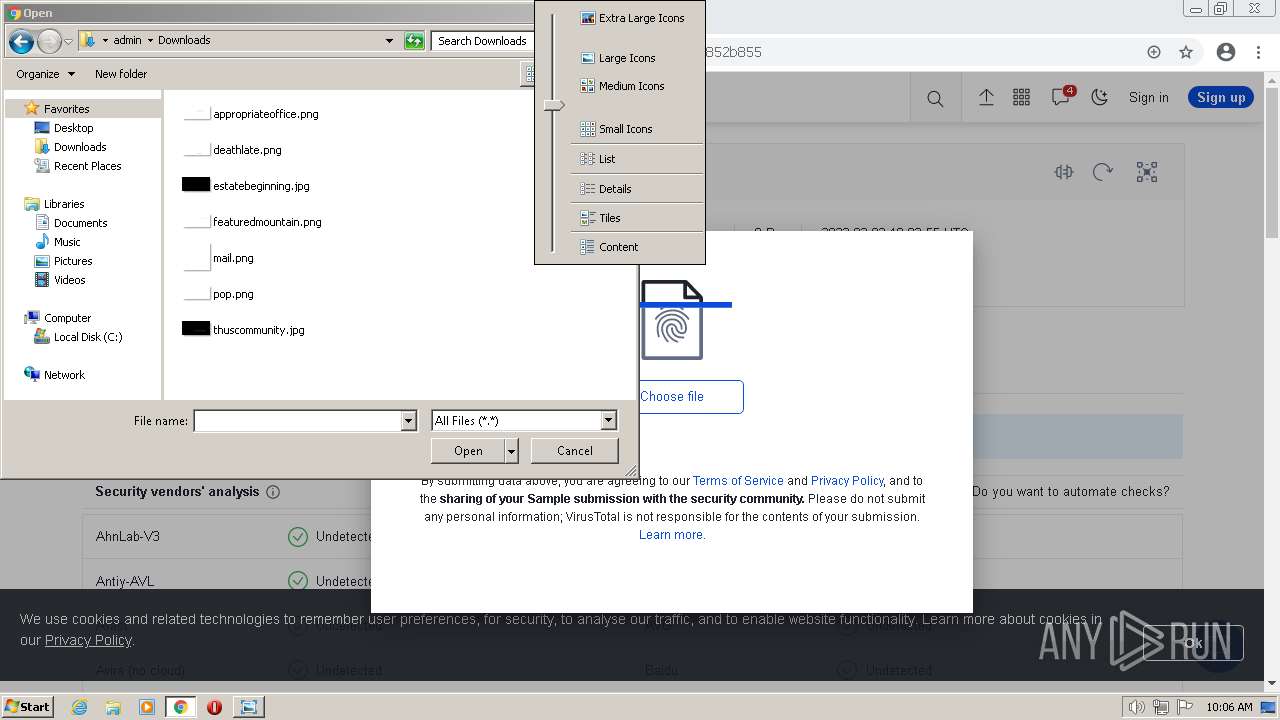This screenshot has width=1280, height=720.
Task: Open VirusTotal search icon
Action: pos(935,98)
